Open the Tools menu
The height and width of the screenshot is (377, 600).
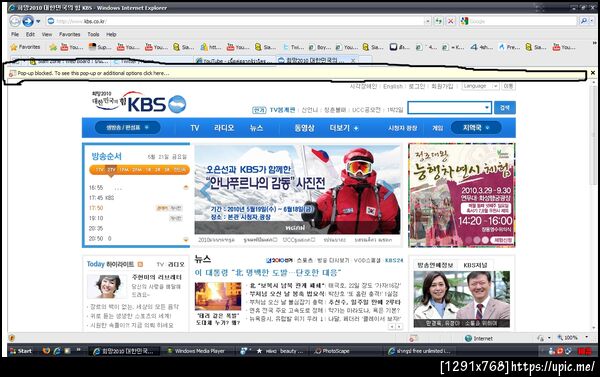[93, 34]
